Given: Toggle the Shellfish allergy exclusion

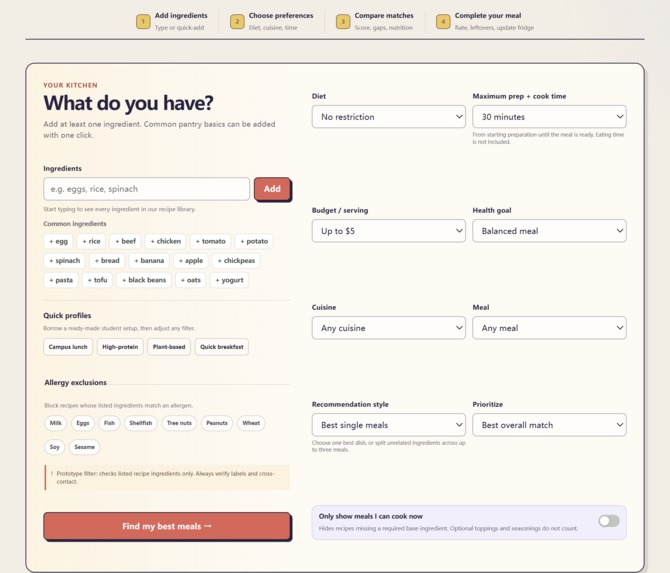Looking at the screenshot, I should tap(141, 423).
